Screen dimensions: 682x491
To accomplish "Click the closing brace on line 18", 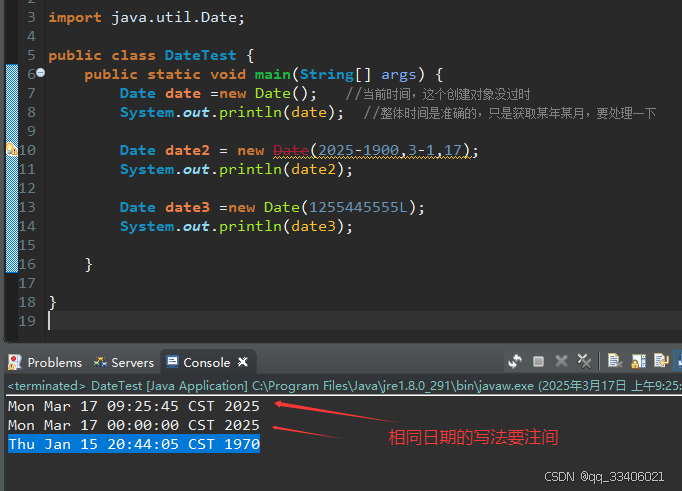I will tap(53, 302).
